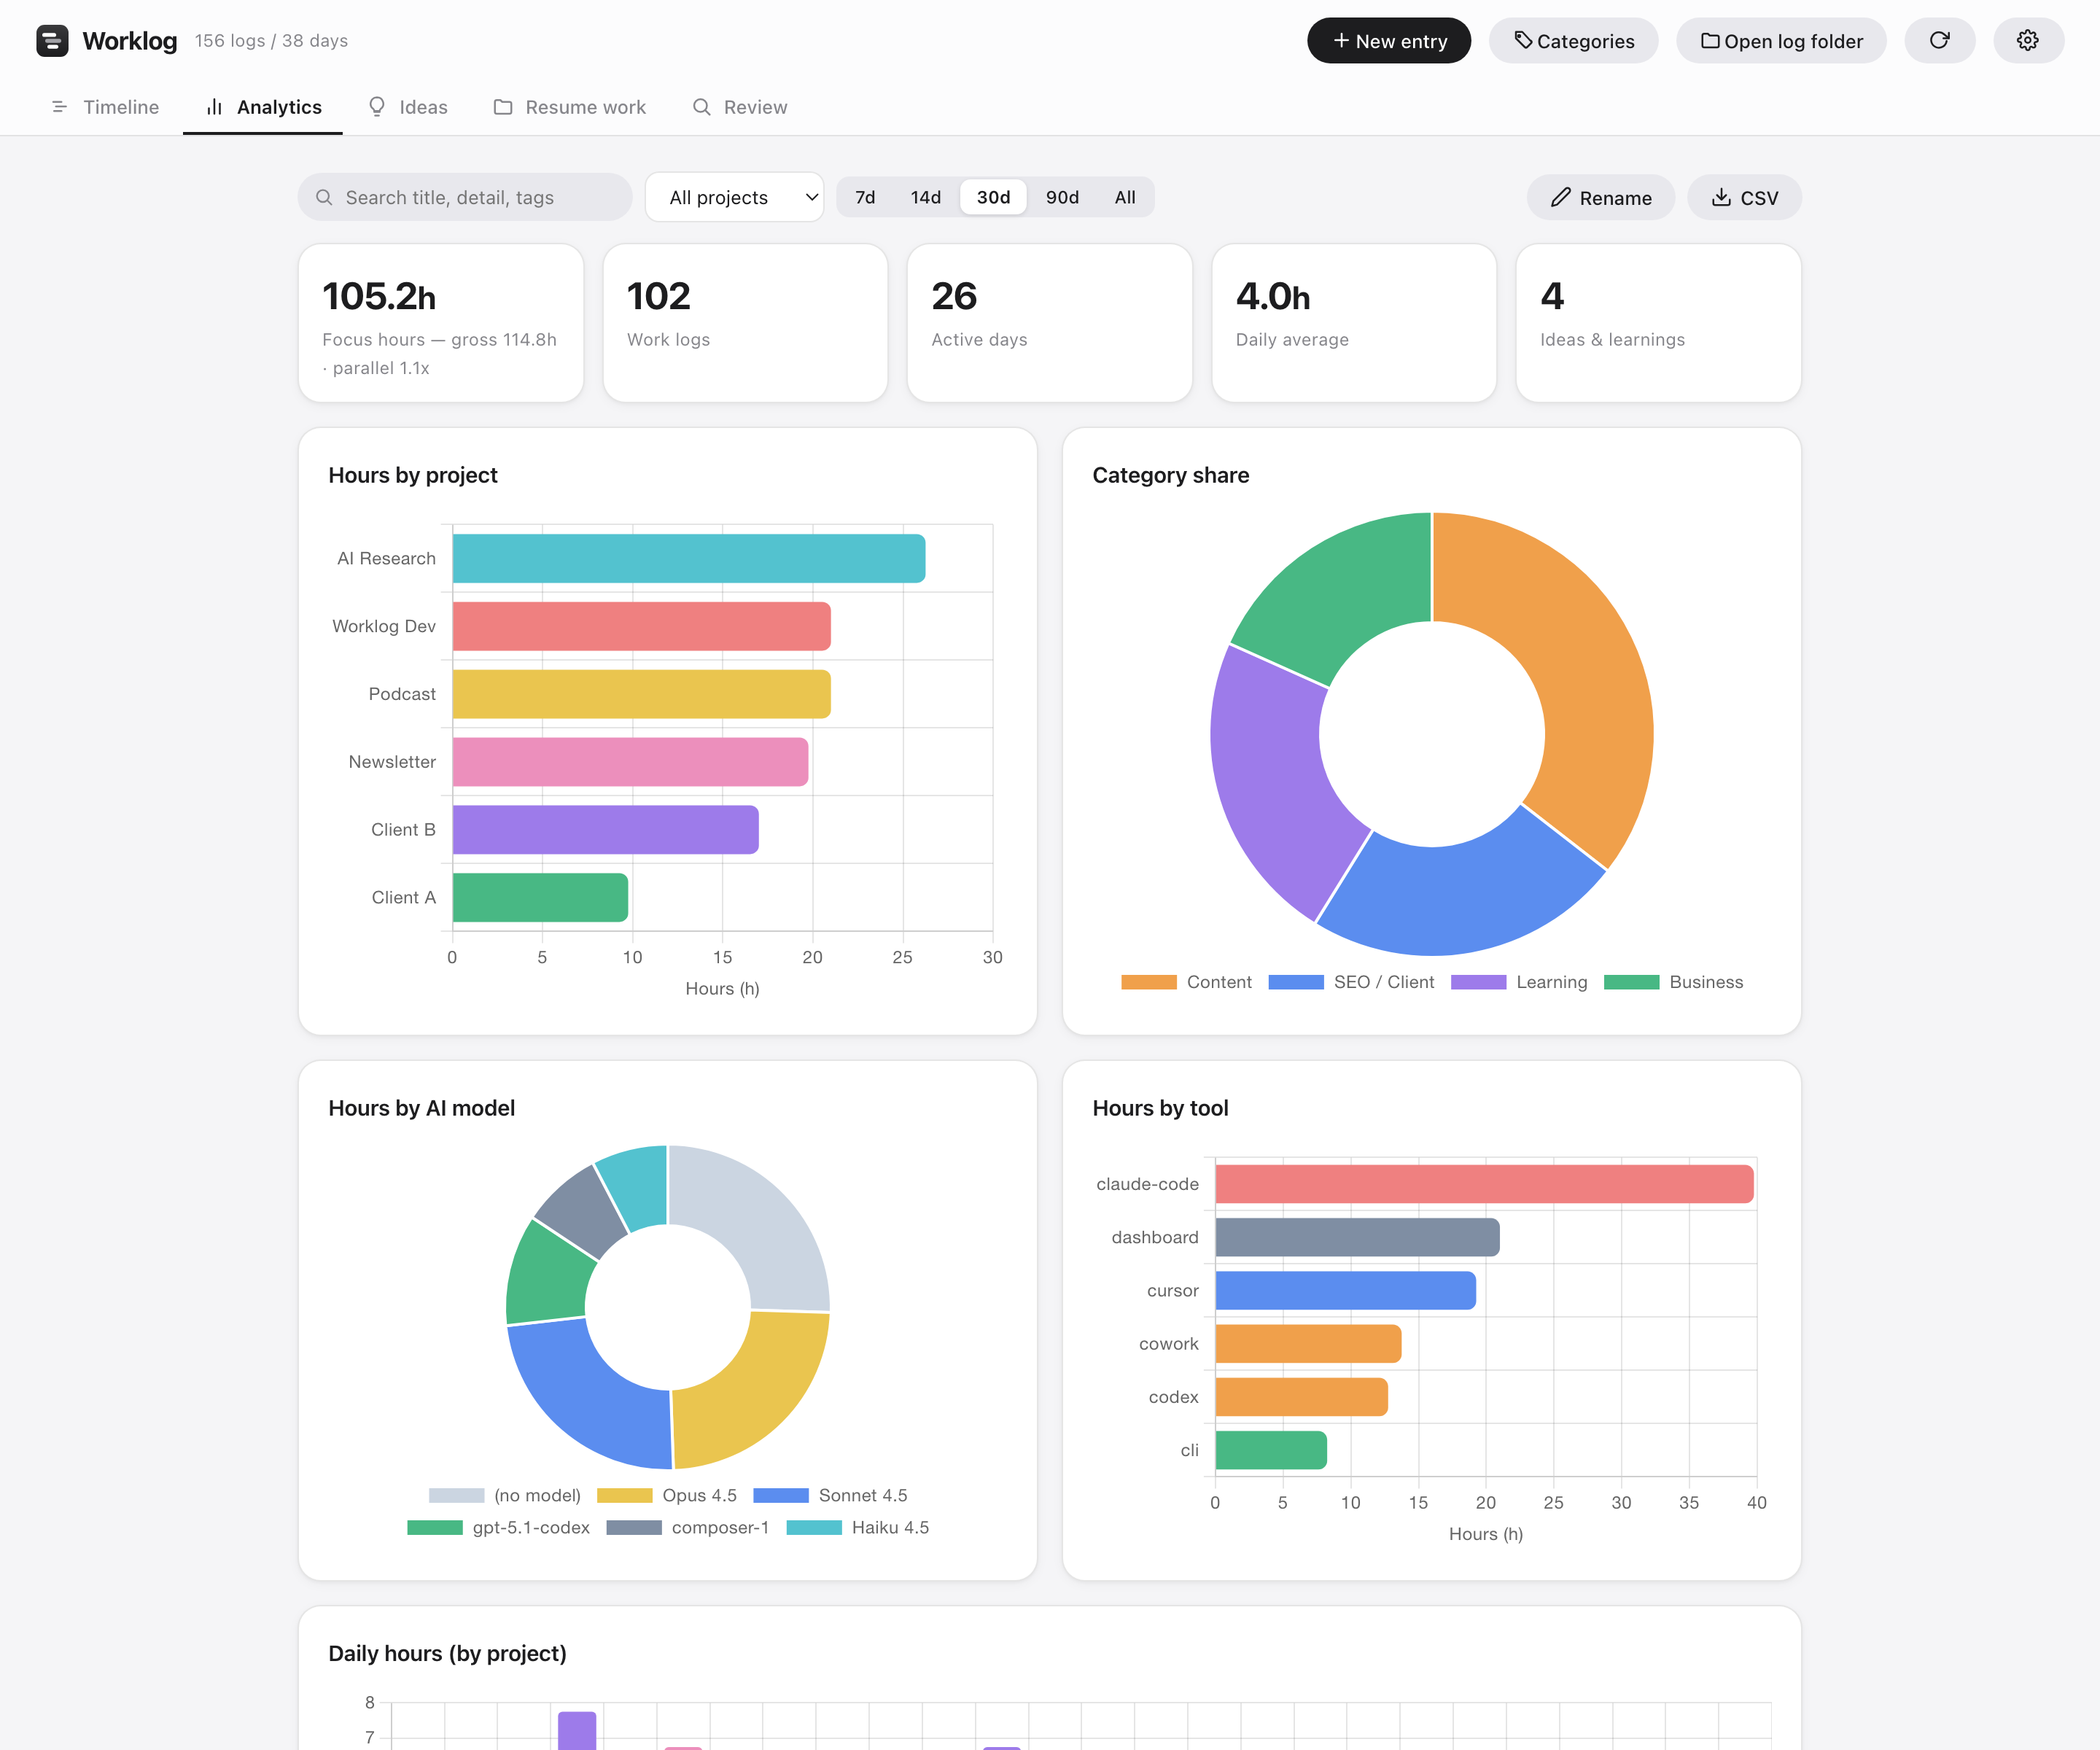Screen dimensions: 2100x1750
Task: Select the 7d time range
Action: [x=865, y=198]
